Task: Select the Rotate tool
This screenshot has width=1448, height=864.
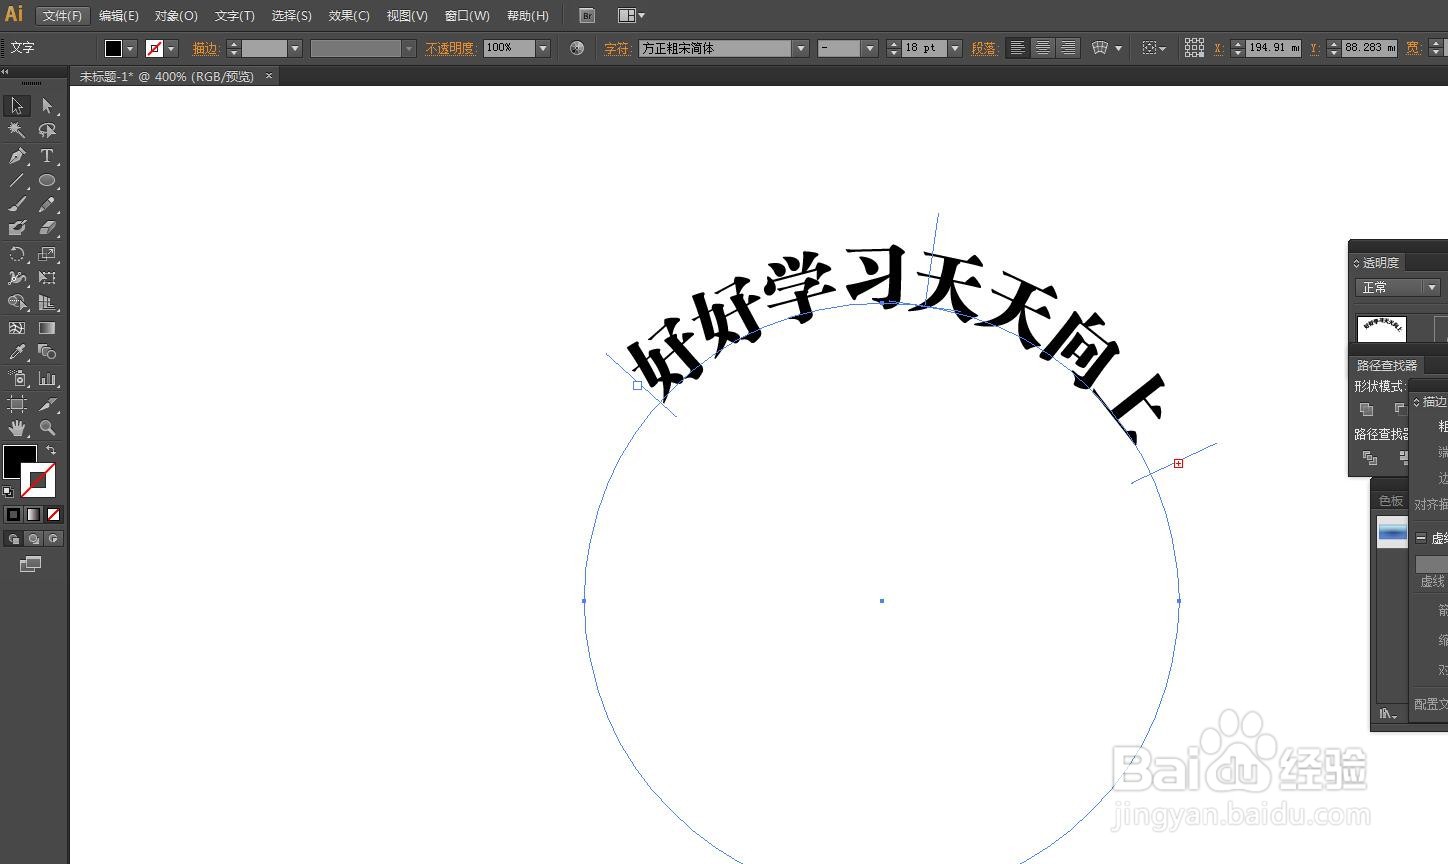Action: click(17, 254)
